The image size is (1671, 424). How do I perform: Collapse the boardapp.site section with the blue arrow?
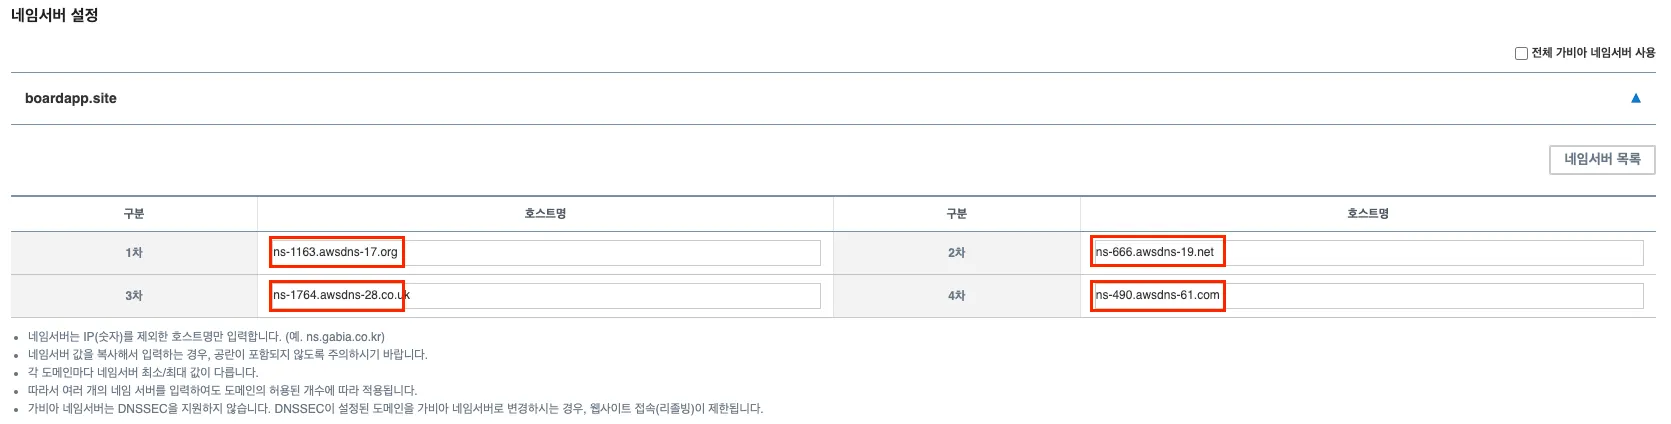(x=1636, y=98)
